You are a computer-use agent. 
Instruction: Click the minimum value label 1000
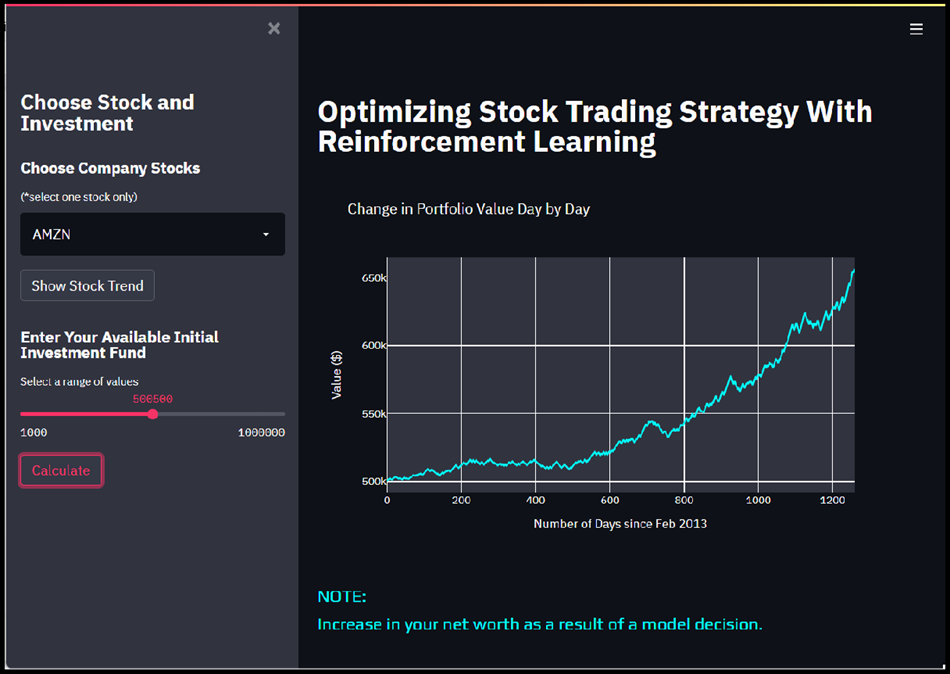click(33, 432)
